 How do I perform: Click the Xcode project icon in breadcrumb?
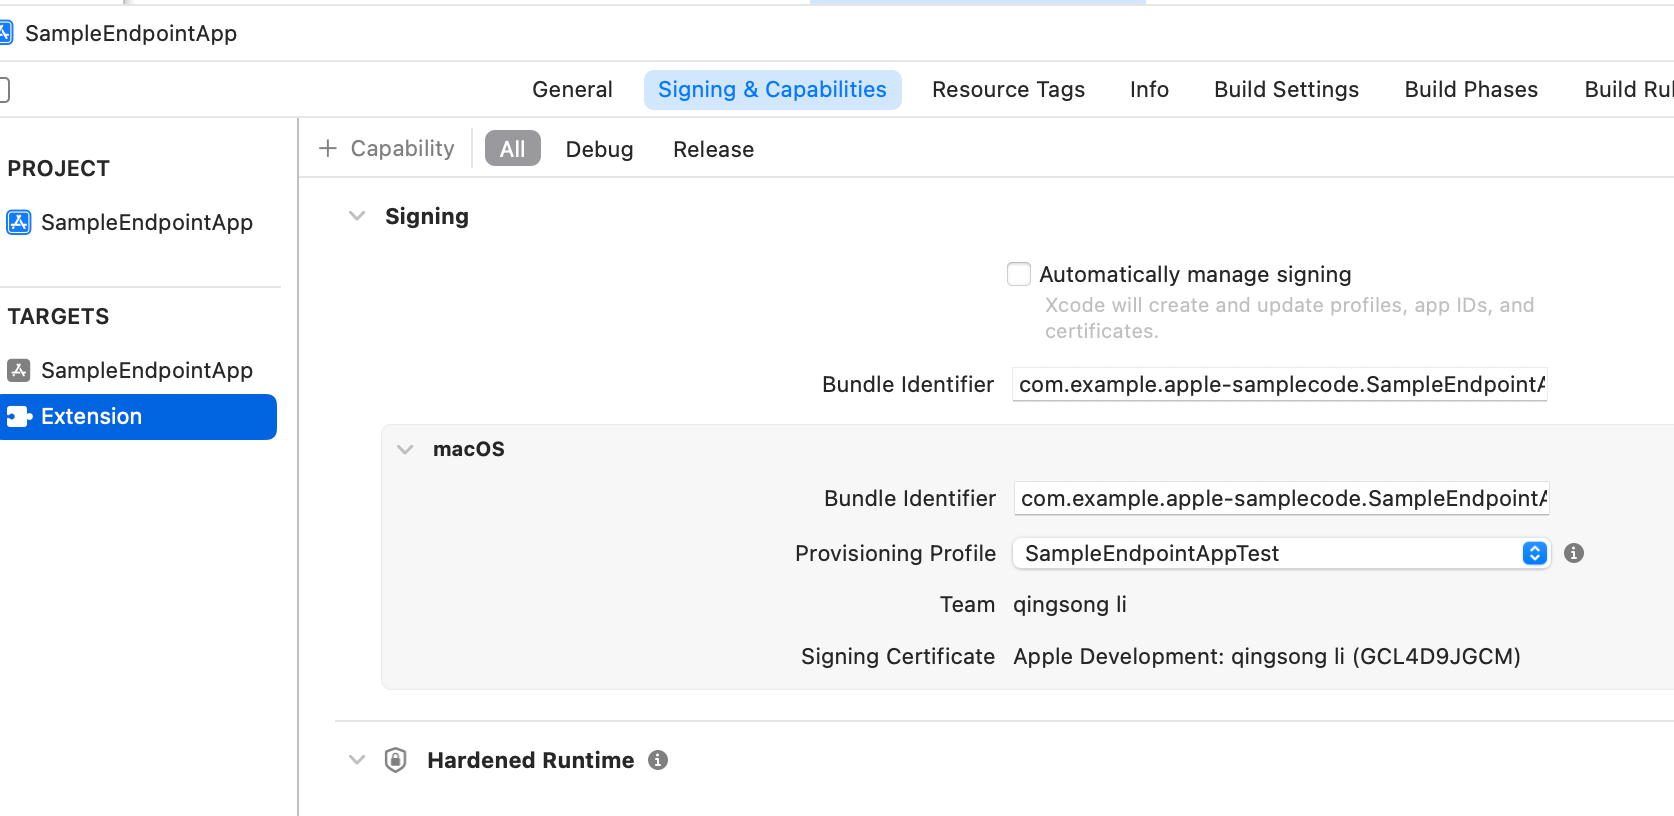point(6,33)
